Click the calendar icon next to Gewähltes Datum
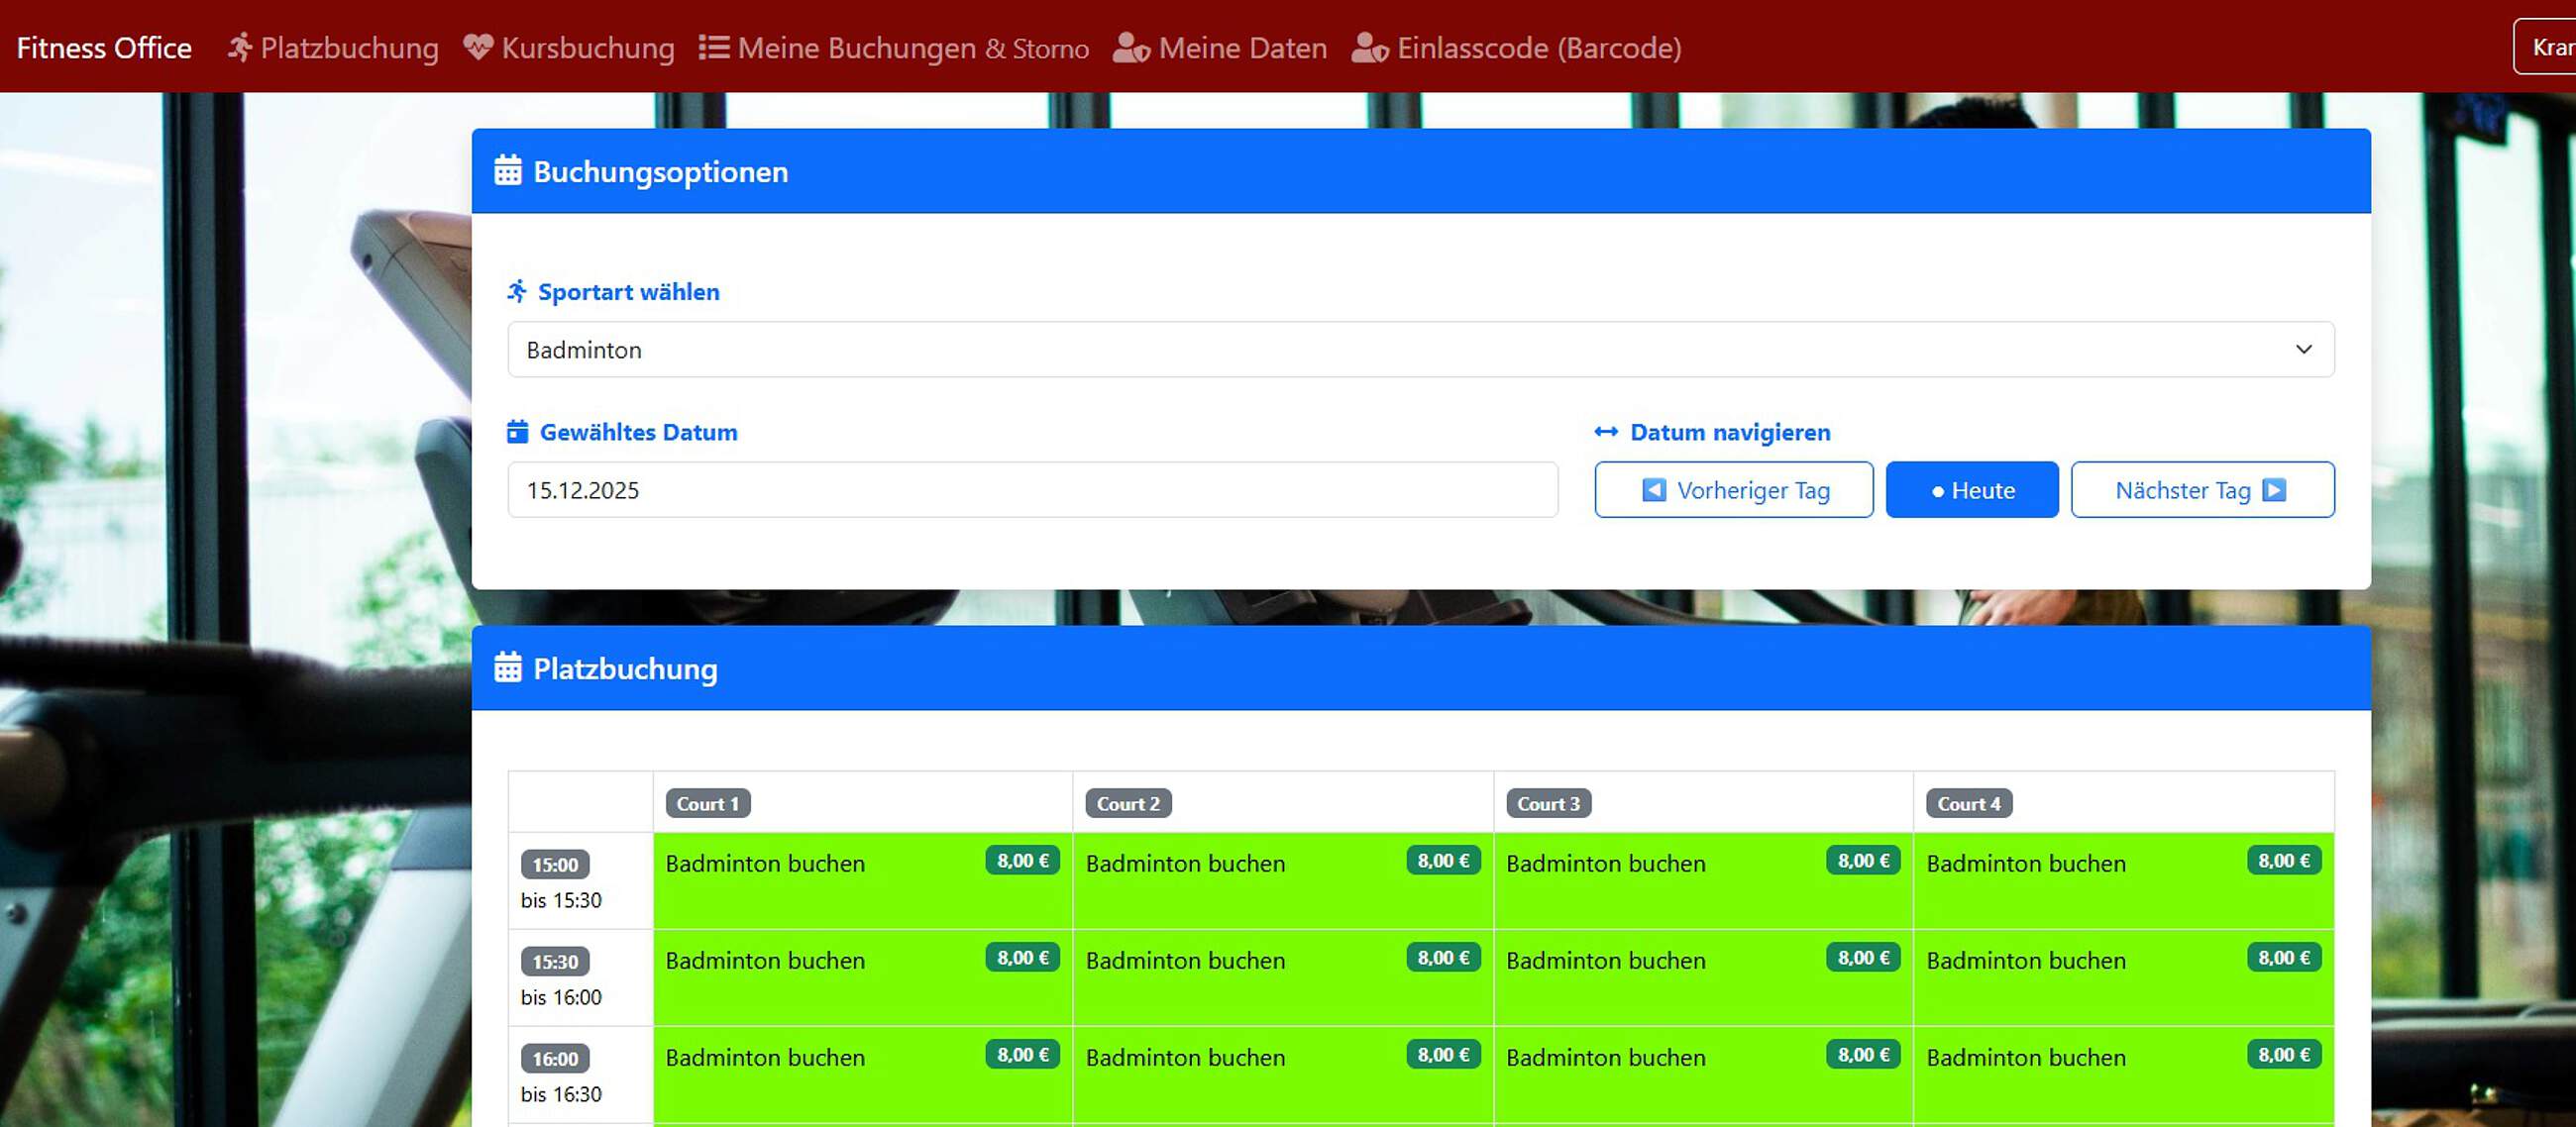The image size is (2576, 1127). point(517,432)
